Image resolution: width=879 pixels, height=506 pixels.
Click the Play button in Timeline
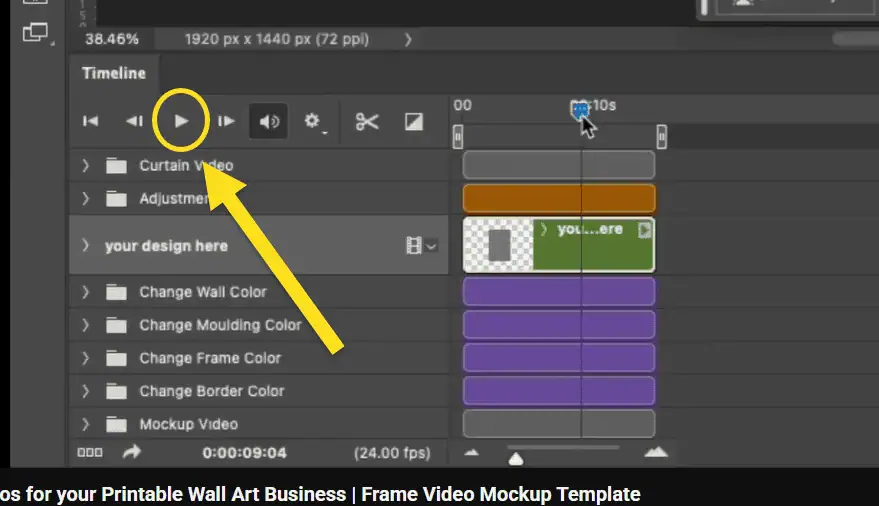(181, 121)
